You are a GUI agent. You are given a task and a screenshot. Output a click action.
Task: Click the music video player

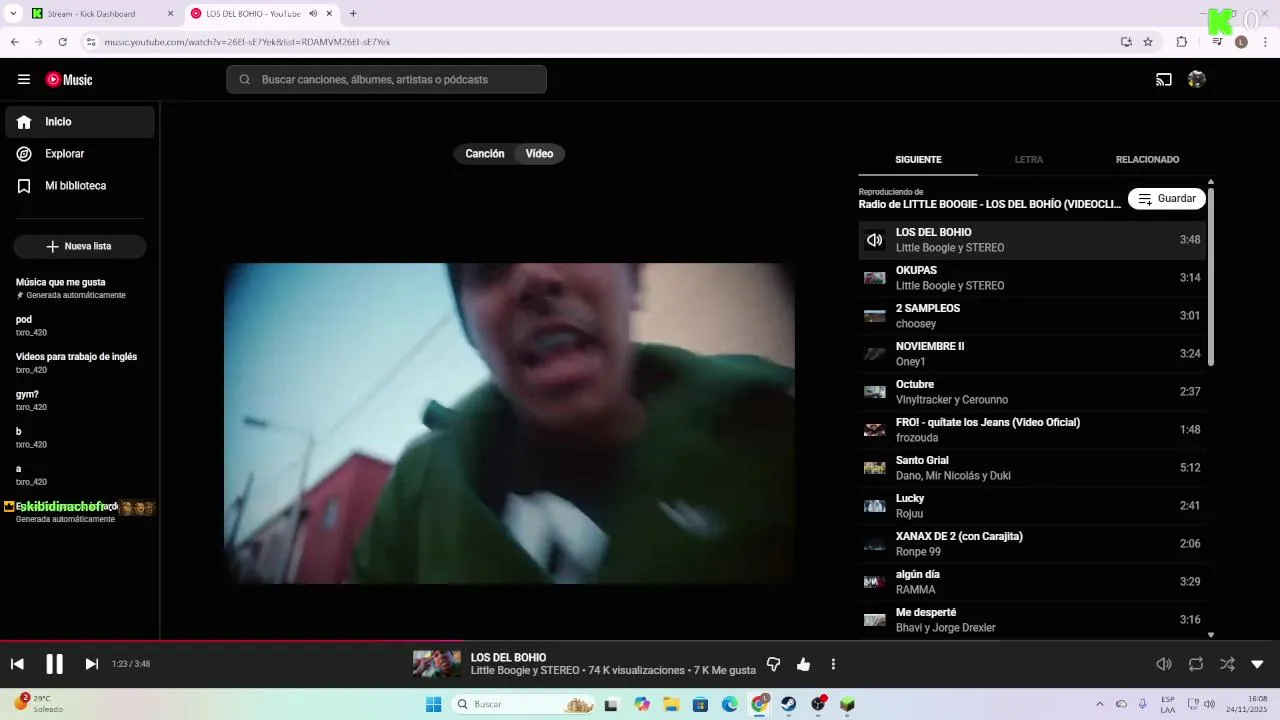510,424
